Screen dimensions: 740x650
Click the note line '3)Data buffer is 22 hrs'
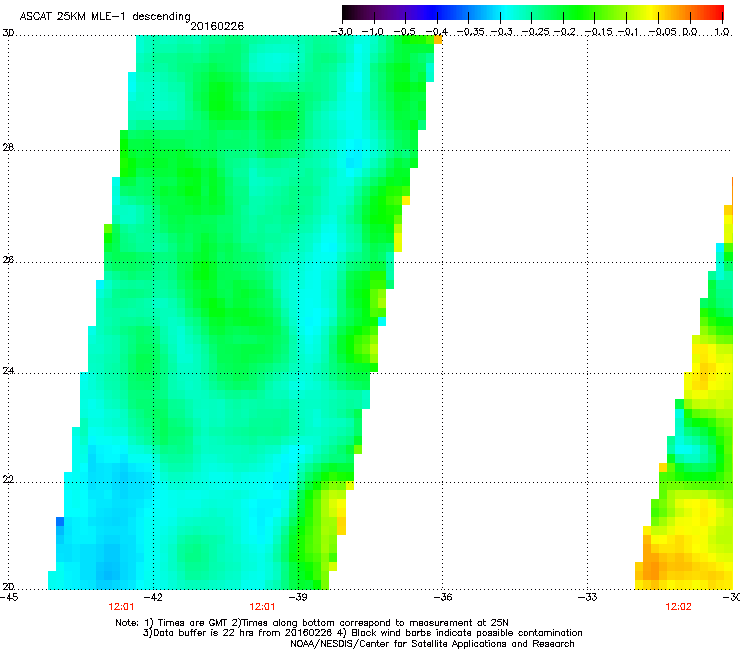pyautogui.click(x=363, y=633)
